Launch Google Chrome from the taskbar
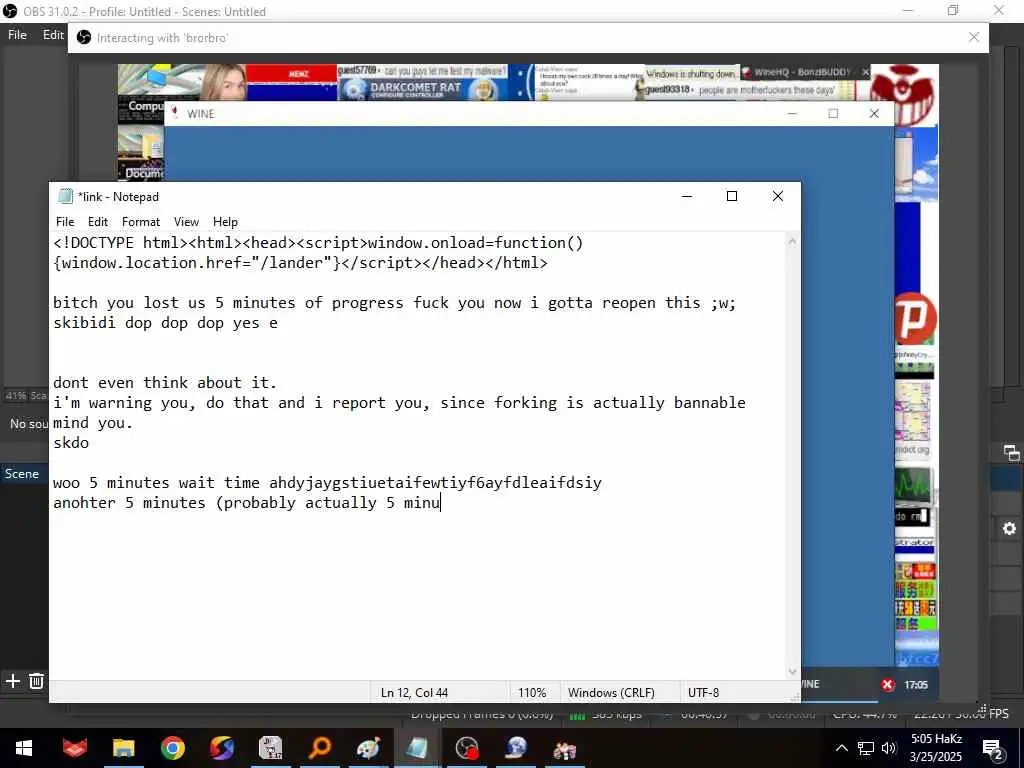The width and height of the screenshot is (1024, 768). coord(172,748)
